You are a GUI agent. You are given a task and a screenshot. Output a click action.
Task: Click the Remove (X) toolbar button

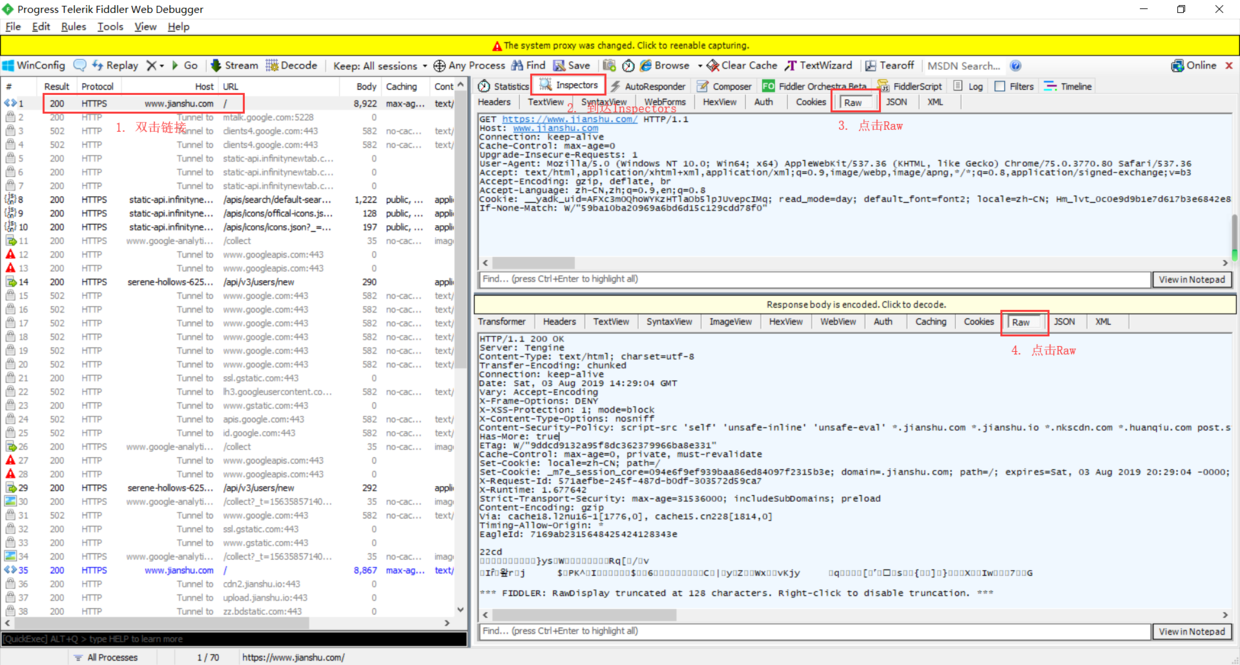click(x=151, y=66)
